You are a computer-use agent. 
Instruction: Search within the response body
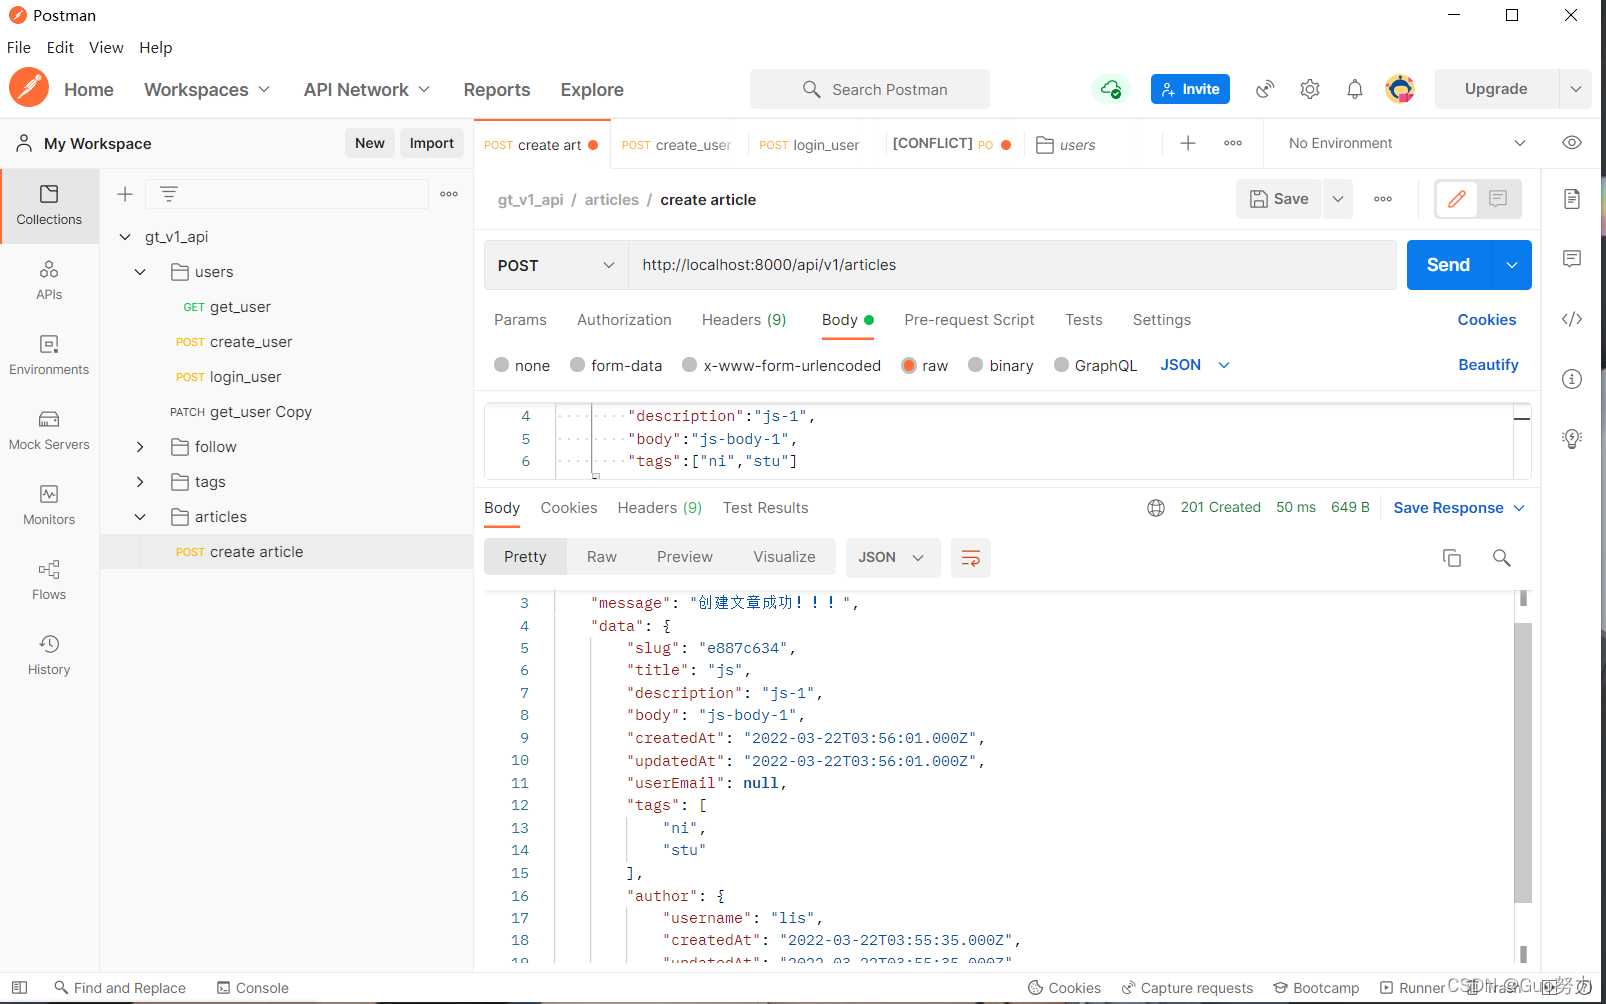(x=1501, y=558)
